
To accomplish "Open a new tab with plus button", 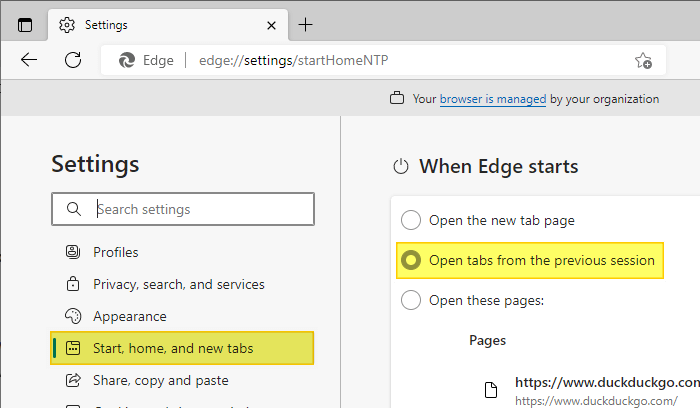I will click(x=305, y=25).
